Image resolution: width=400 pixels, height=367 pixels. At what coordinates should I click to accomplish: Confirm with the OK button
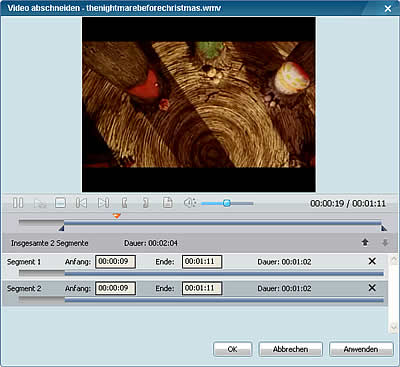232,349
